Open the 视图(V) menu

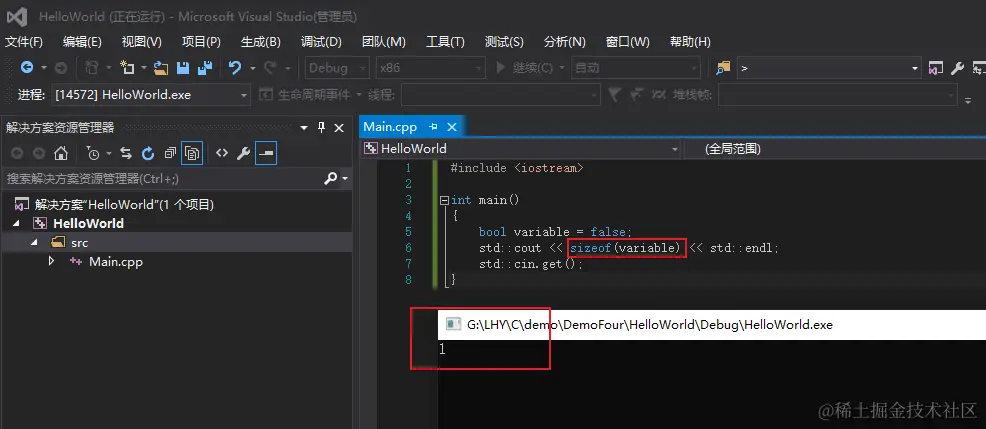click(141, 42)
